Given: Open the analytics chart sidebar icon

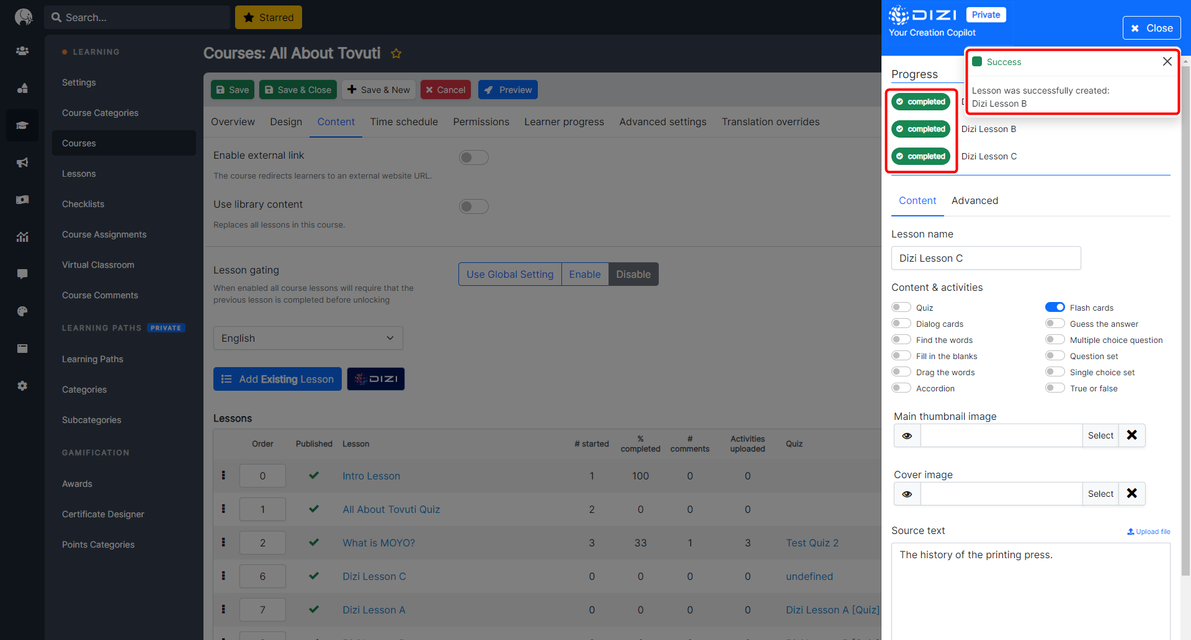Looking at the screenshot, I should 22,237.
